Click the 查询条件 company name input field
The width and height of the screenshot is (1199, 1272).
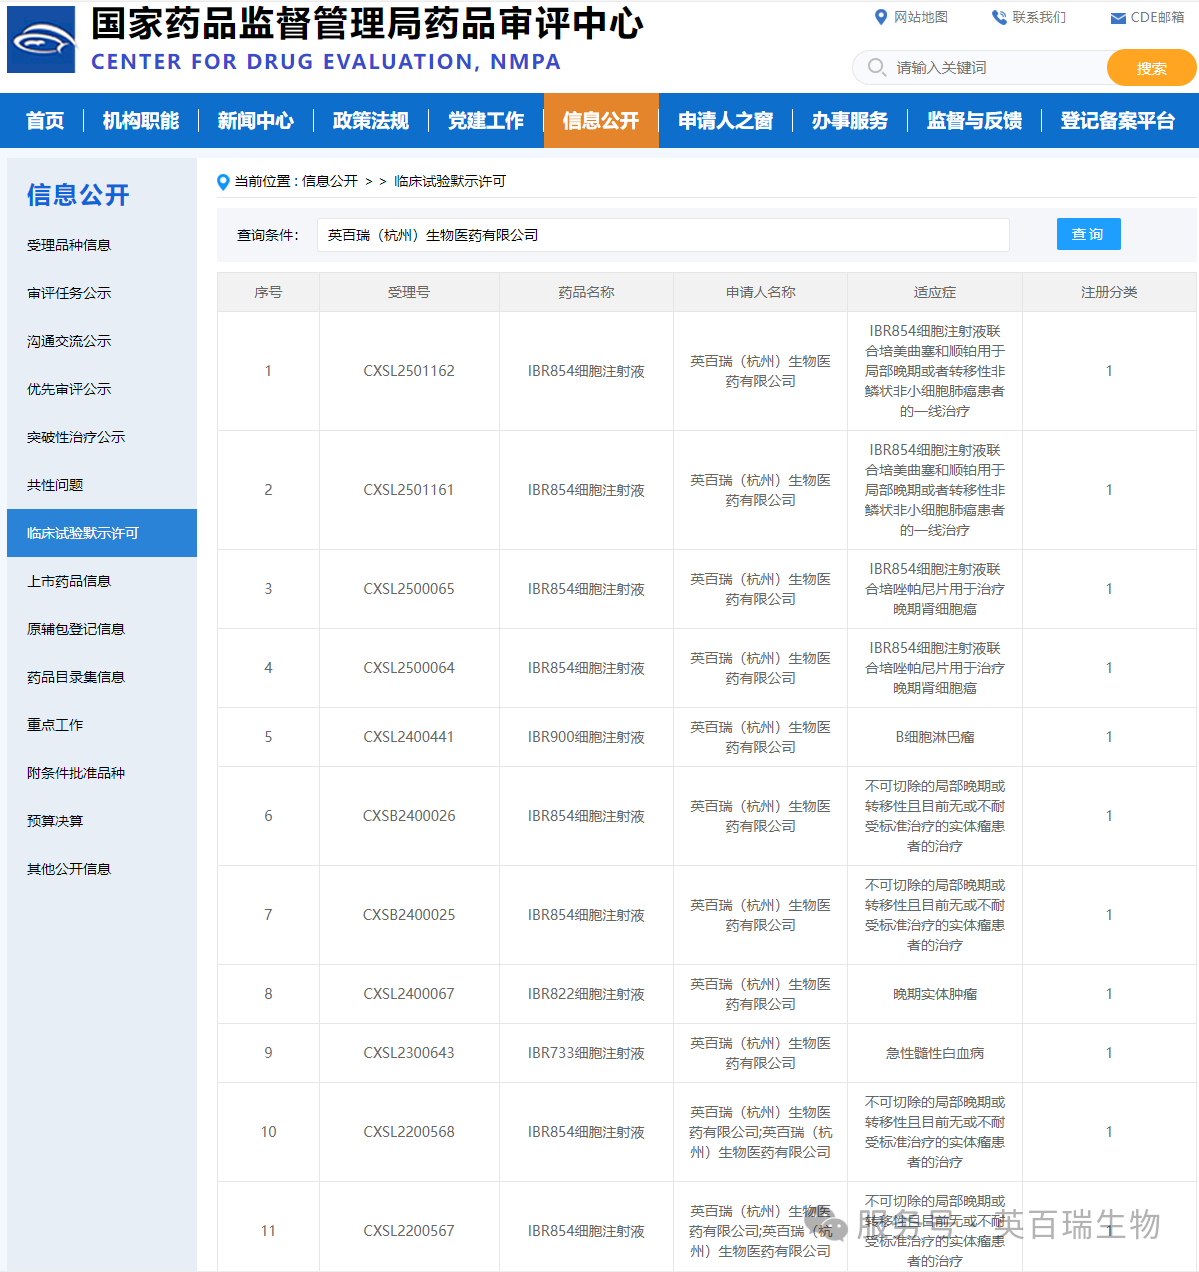click(x=662, y=235)
